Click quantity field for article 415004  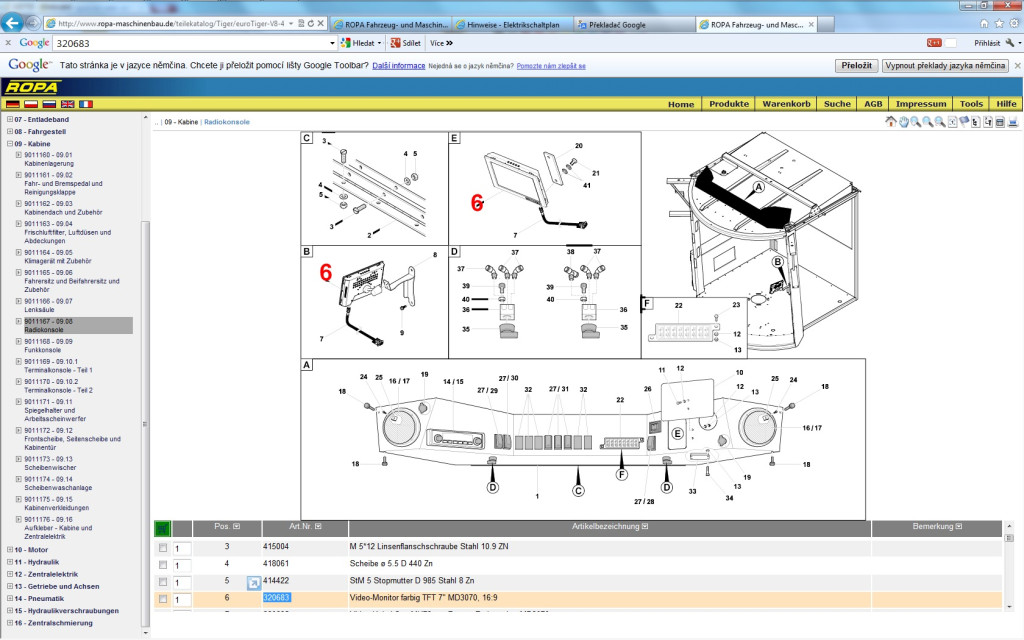182,549
